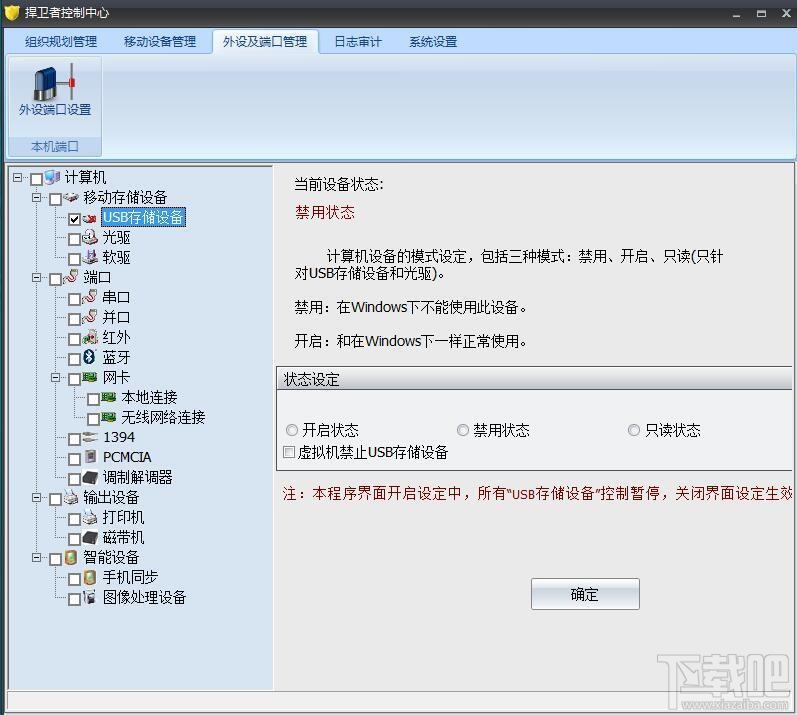This screenshot has height=715, width=797.
Task: Click the 输出设备 printer group icon
Action: (72, 497)
